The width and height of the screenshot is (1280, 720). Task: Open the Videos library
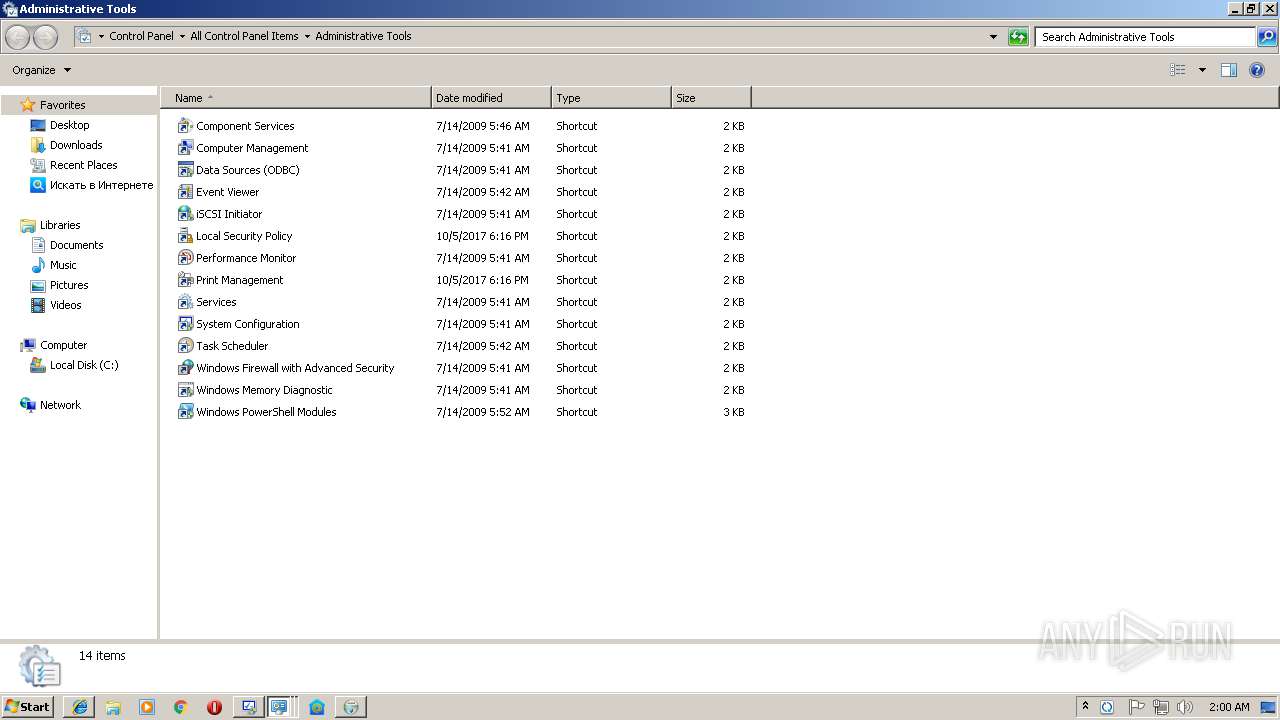[x=65, y=305]
